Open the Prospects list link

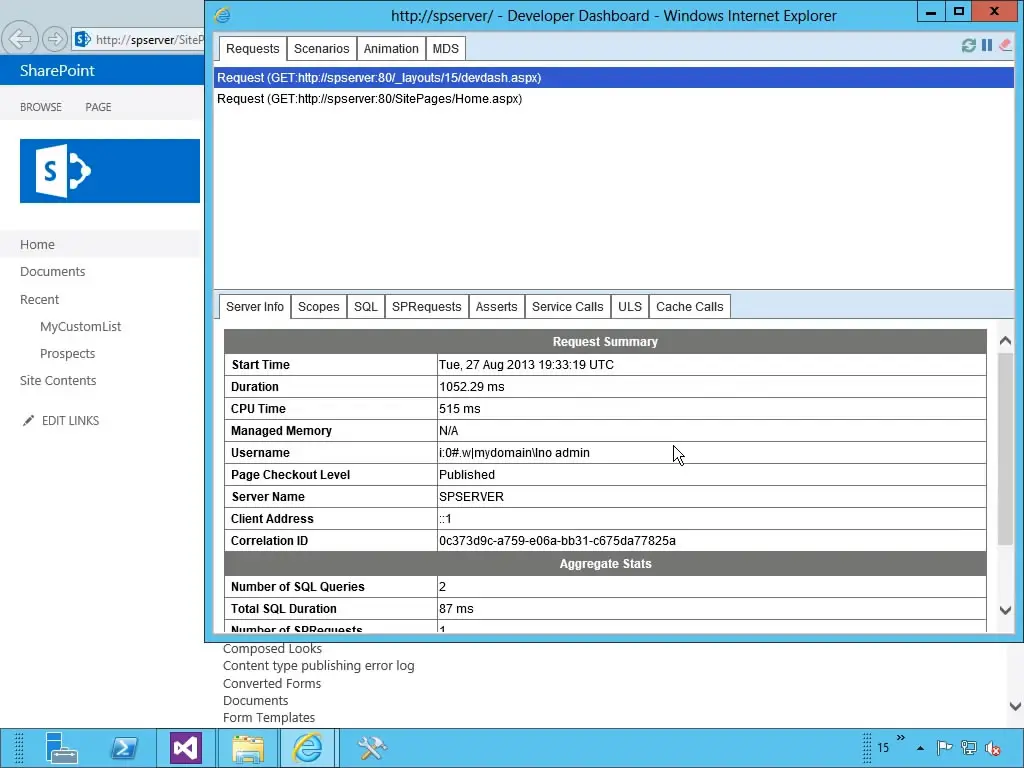coord(67,353)
